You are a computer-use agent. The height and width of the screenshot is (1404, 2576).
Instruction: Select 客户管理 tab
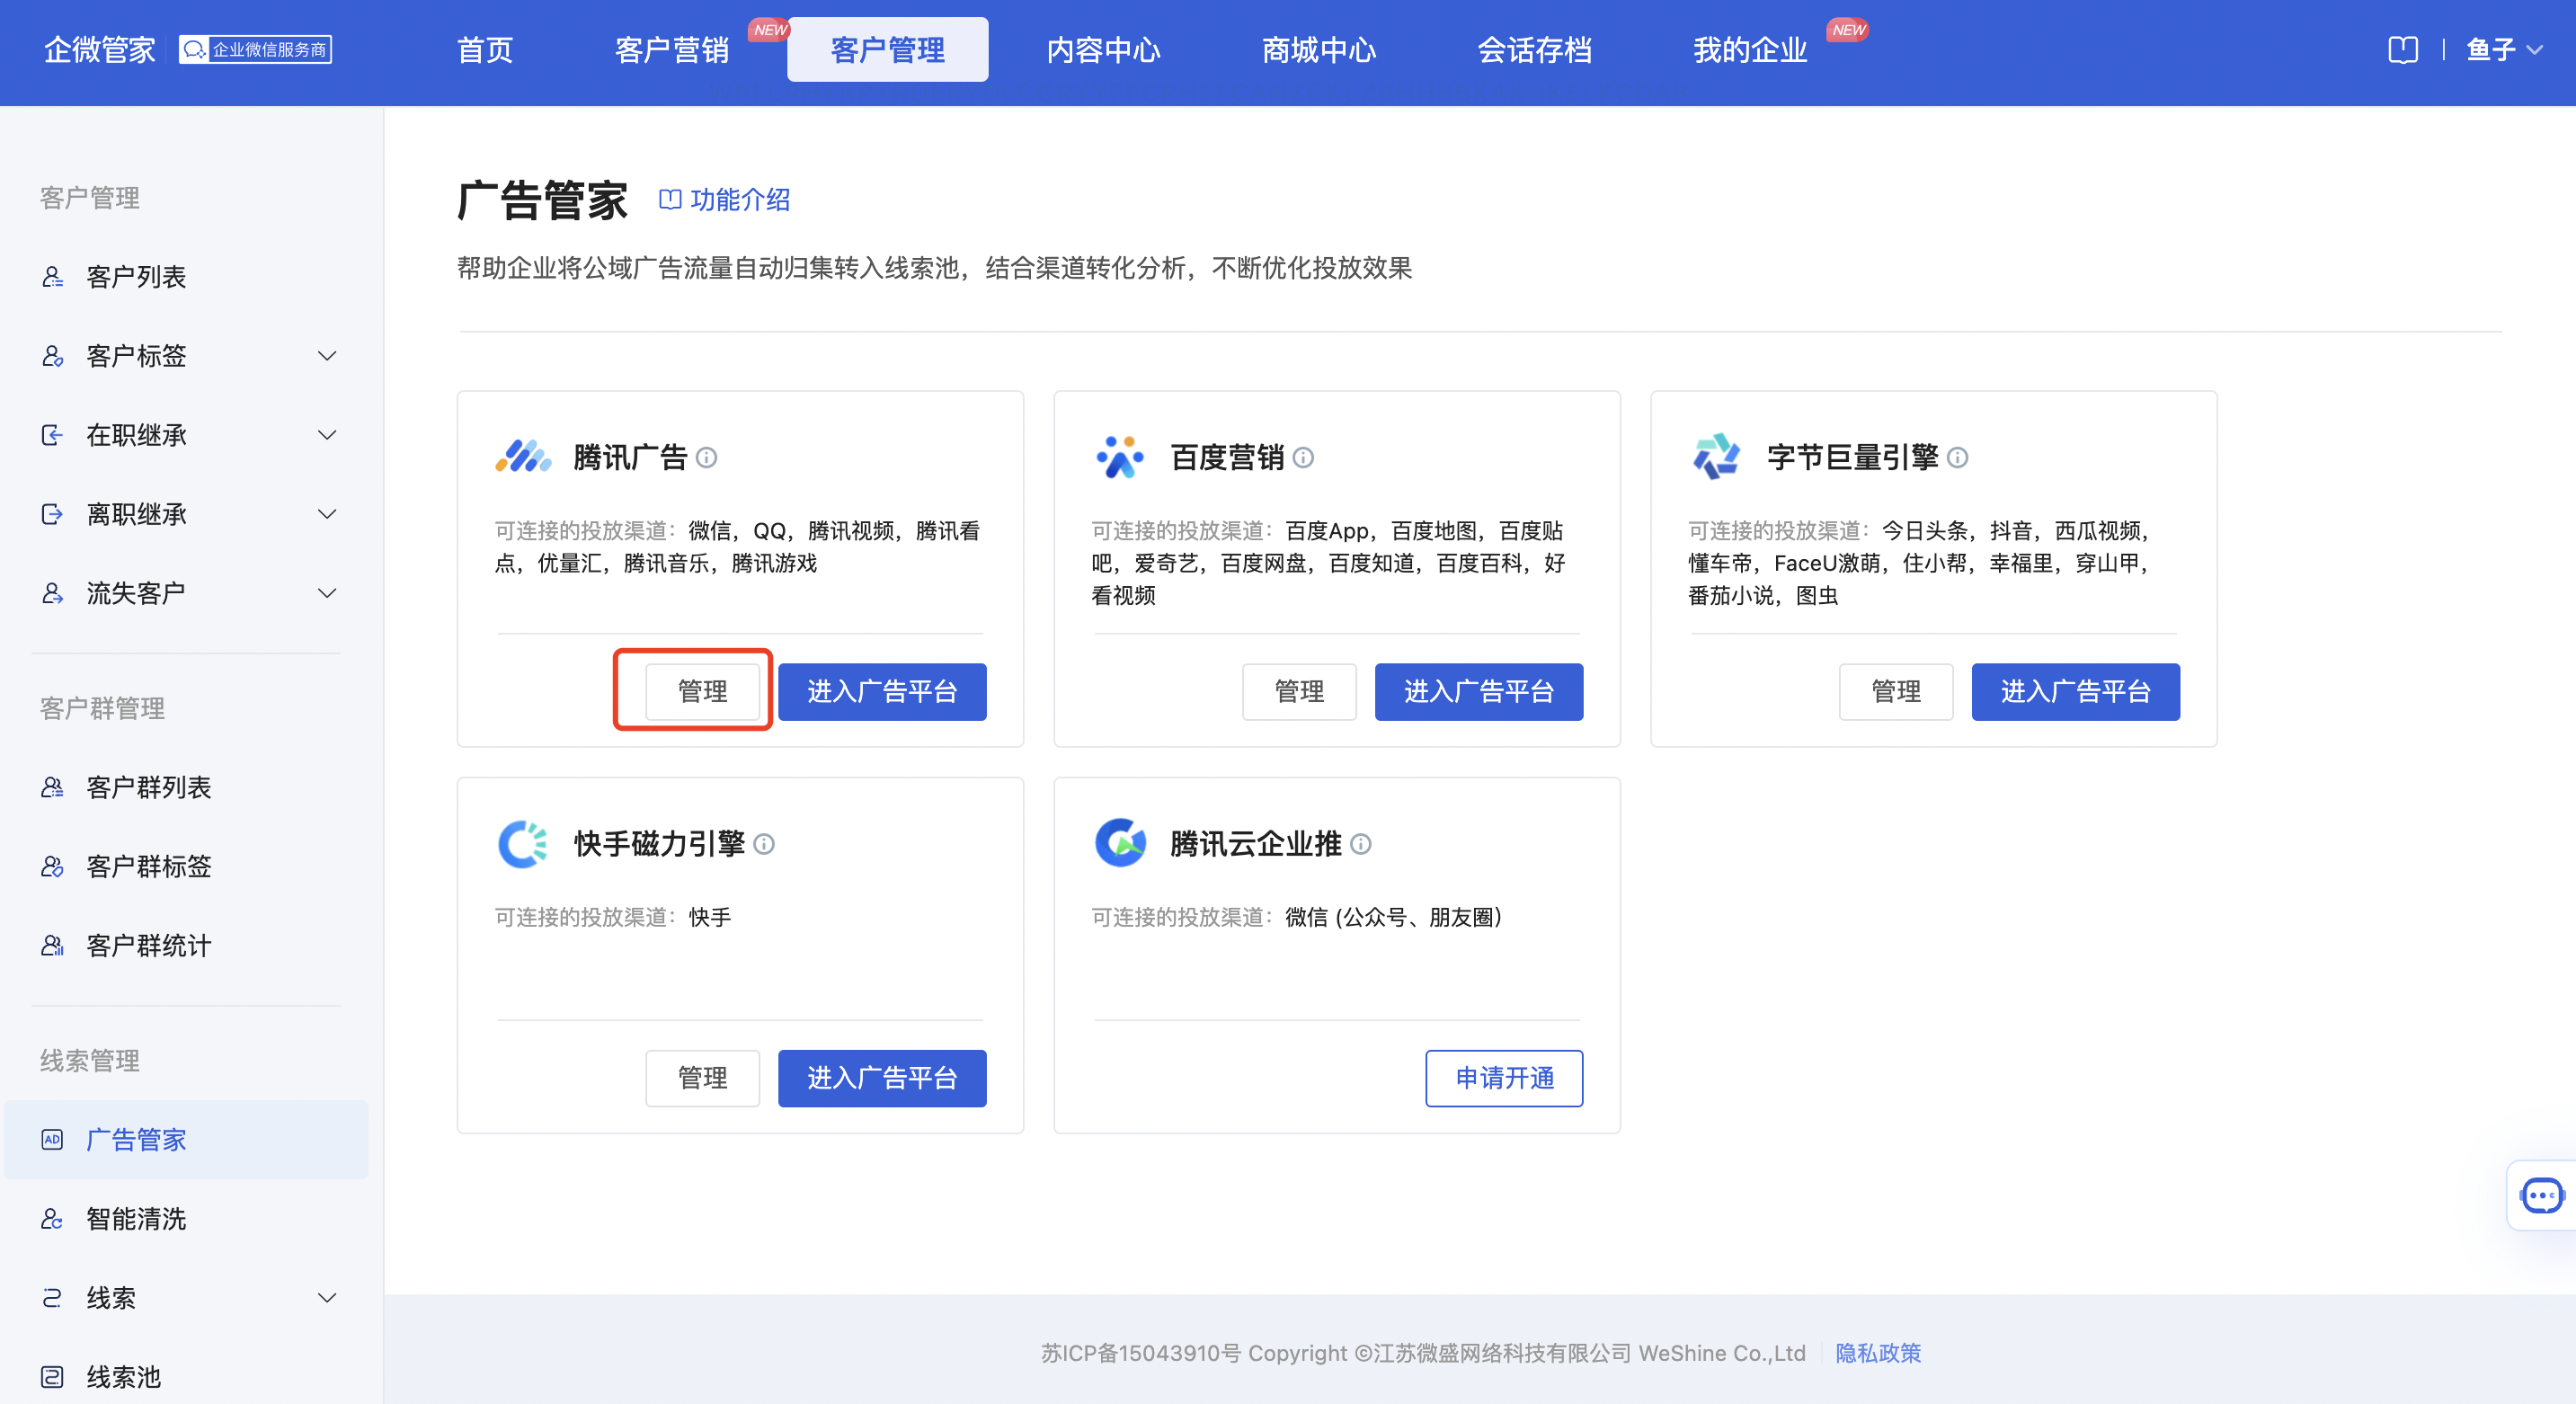tap(888, 50)
